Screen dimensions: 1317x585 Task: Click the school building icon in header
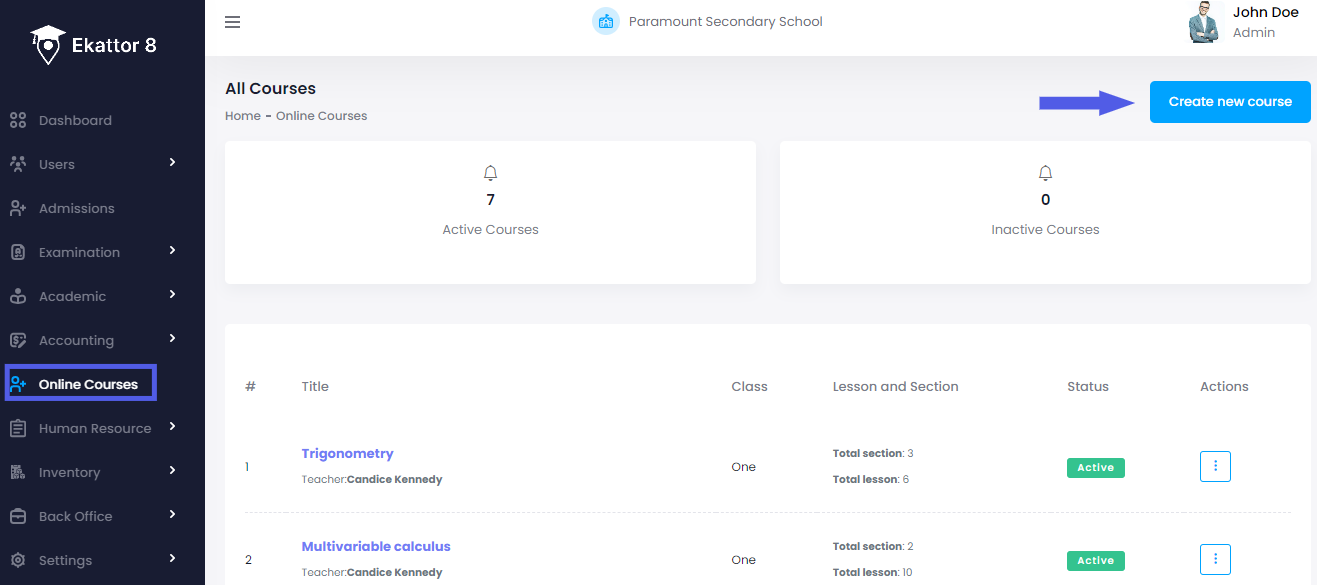pos(605,22)
